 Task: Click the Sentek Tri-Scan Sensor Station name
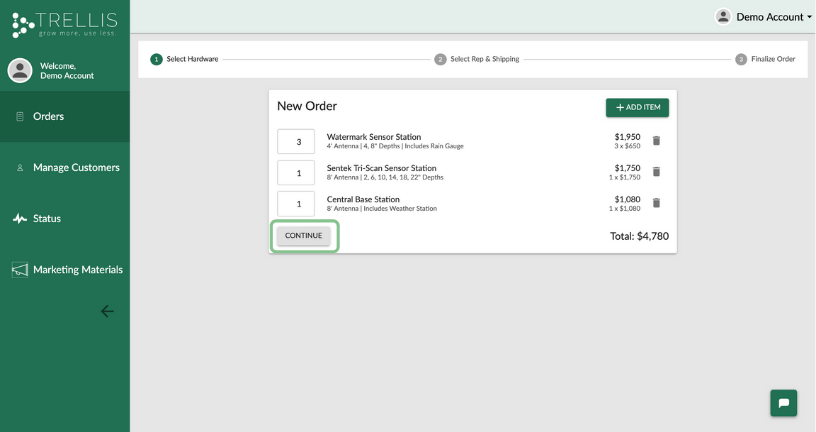coord(381,168)
